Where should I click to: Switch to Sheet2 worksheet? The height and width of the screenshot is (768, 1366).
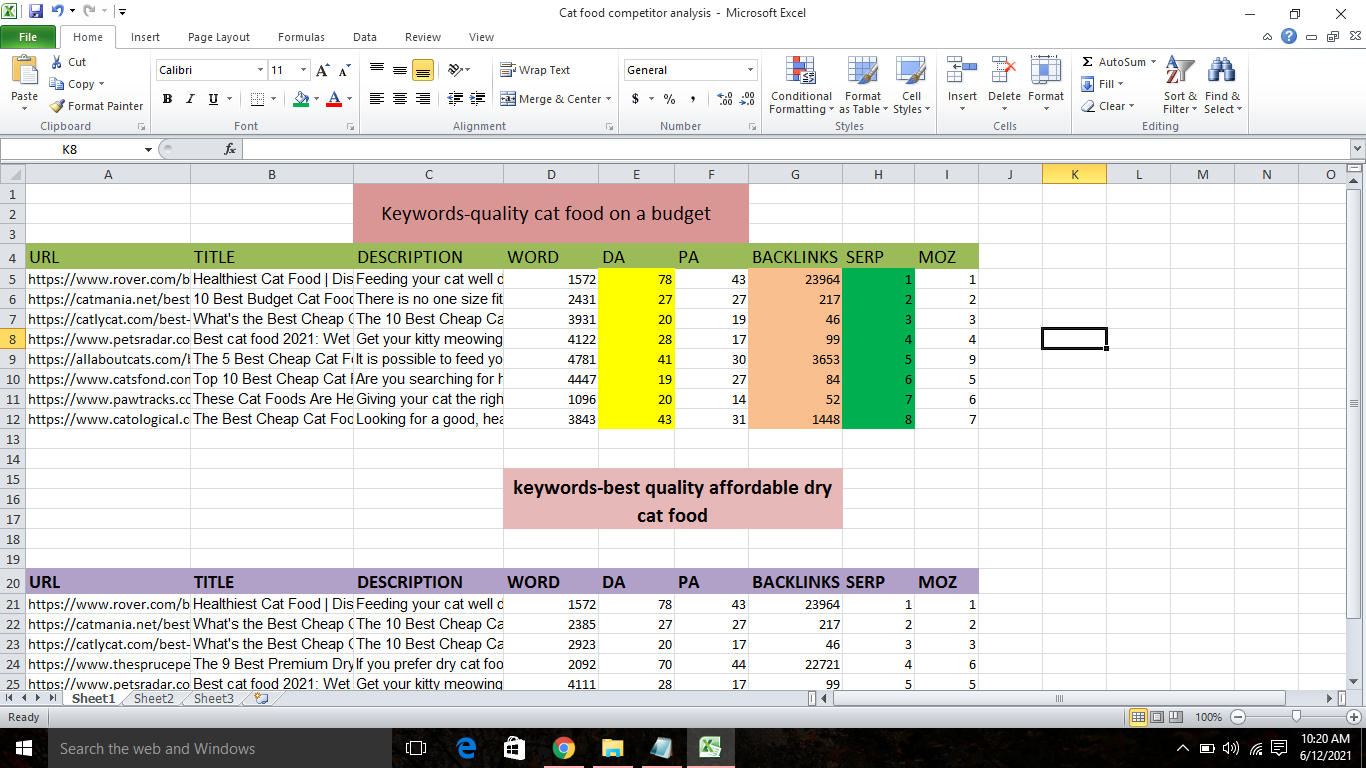click(x=152, y=698)
